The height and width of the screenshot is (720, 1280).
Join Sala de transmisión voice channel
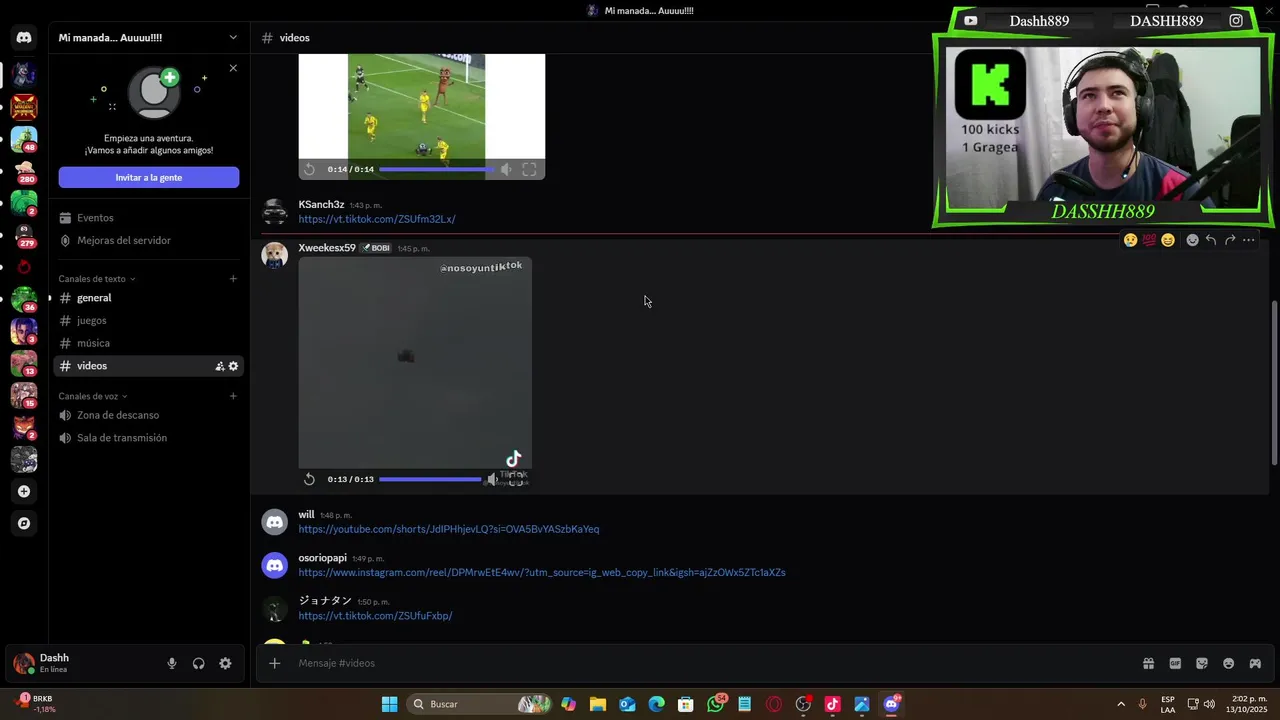[x=148, y=438]
